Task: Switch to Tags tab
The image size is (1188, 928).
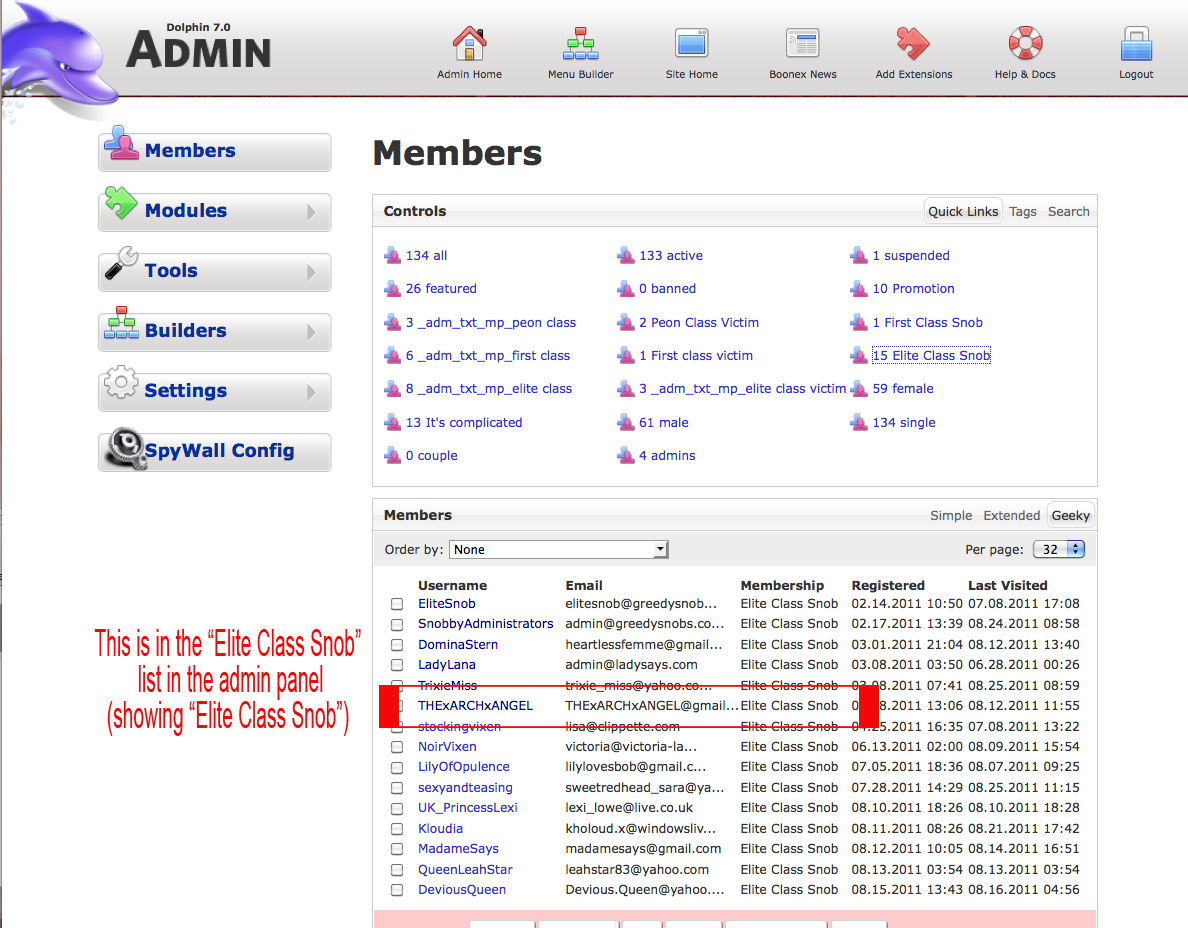Action: [x=1022, y=211]
